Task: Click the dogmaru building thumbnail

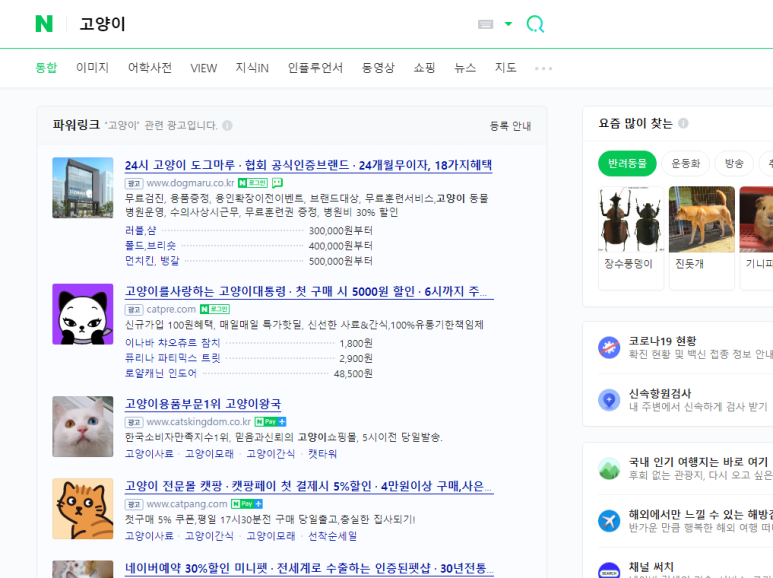Action: pos(83,187)
